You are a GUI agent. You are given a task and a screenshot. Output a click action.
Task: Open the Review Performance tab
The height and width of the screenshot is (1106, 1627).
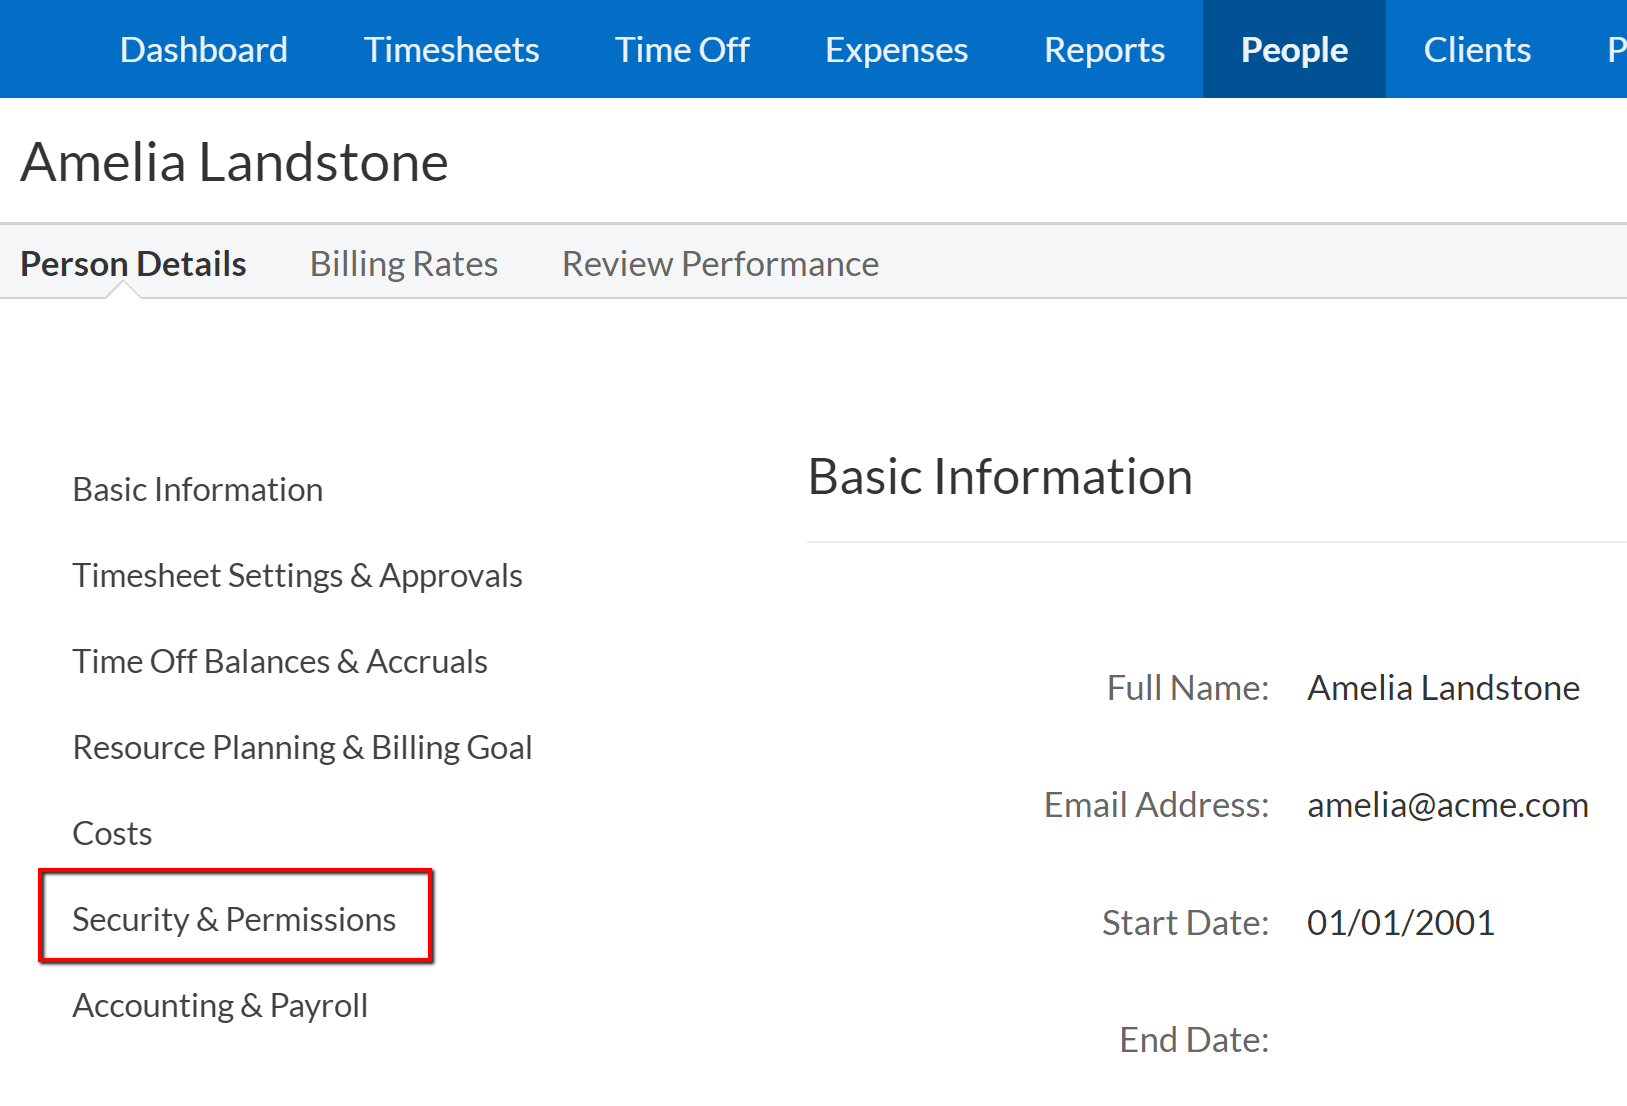tap(720, 264)
